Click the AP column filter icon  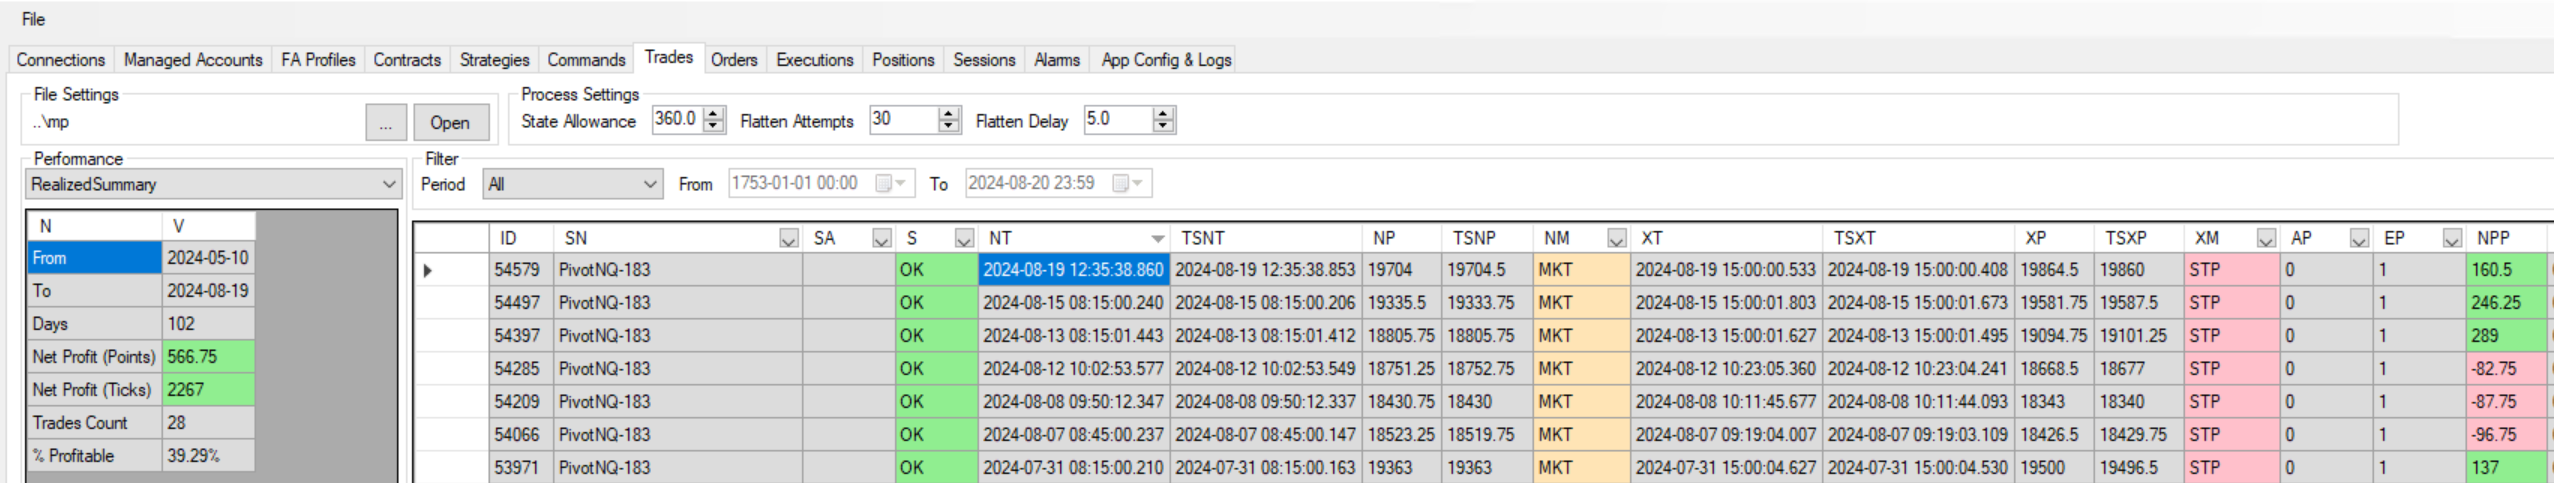coord(2359,239)
